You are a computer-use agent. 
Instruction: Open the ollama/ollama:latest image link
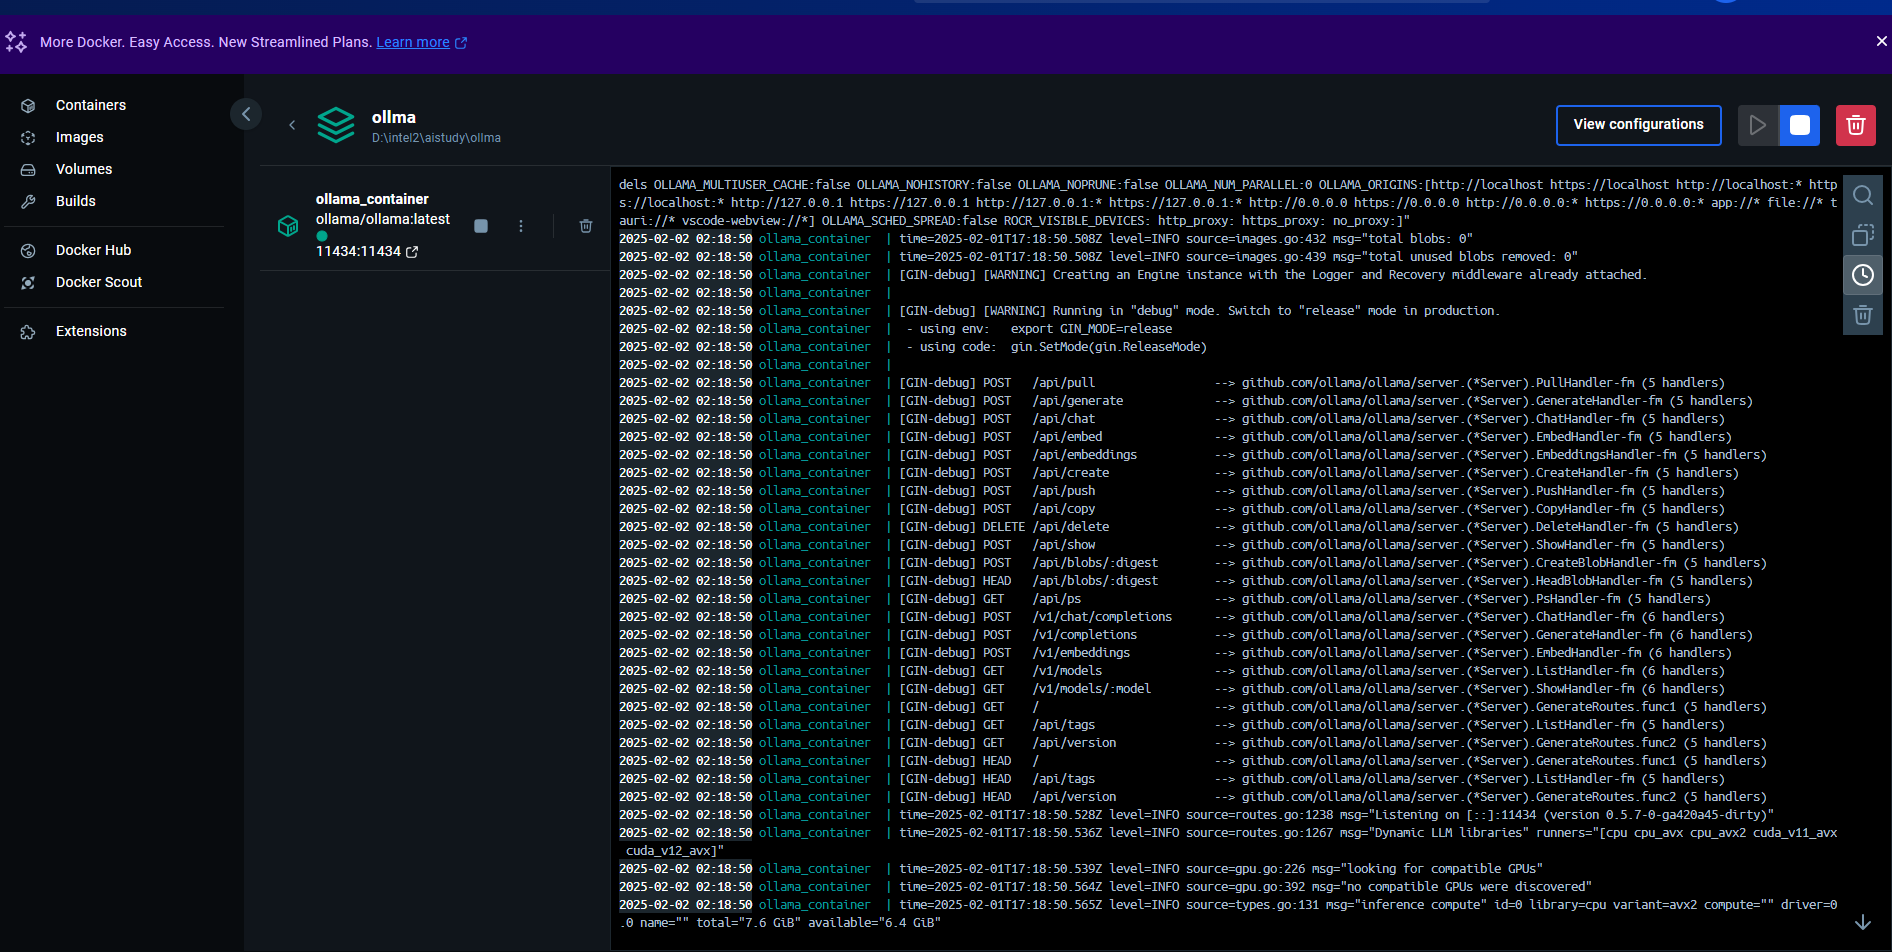[383, 219]
